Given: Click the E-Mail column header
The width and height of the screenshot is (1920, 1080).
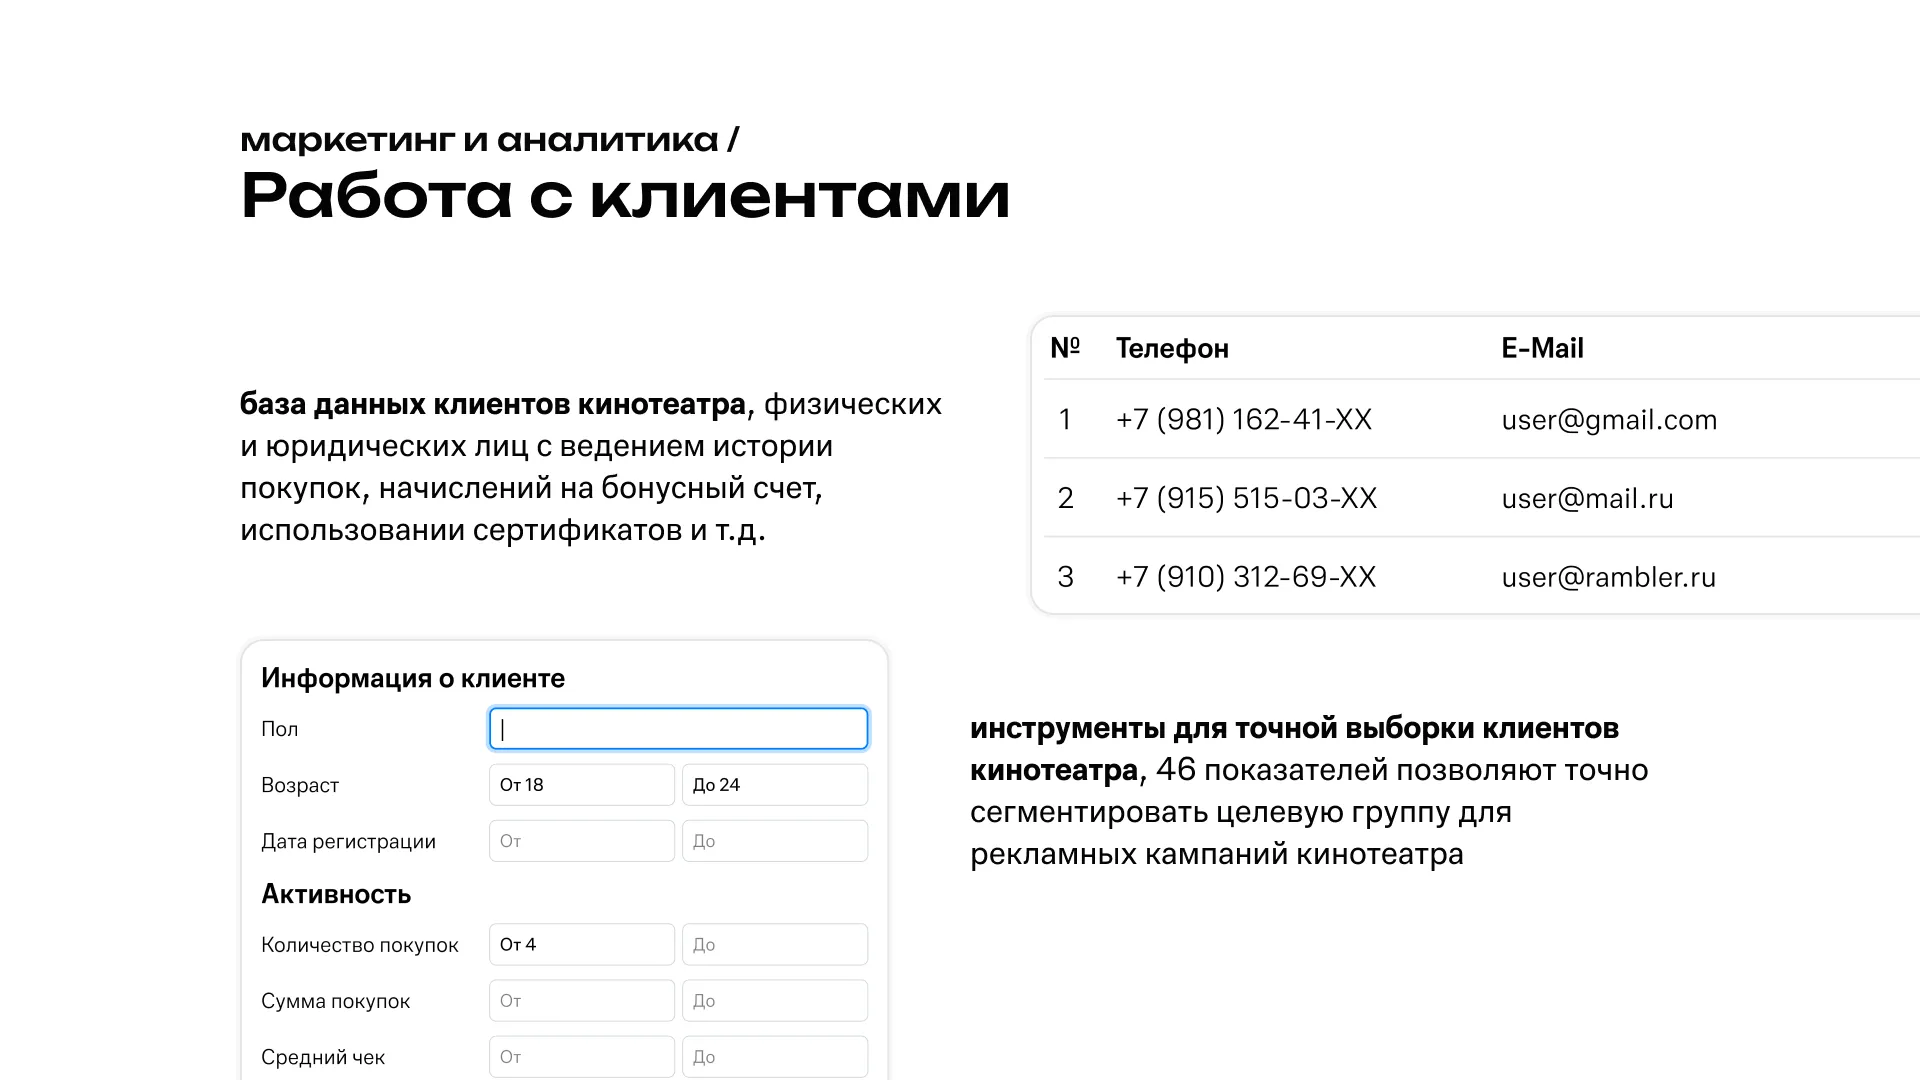Looking at the screenshot, I should click(x=1542, y=348).
